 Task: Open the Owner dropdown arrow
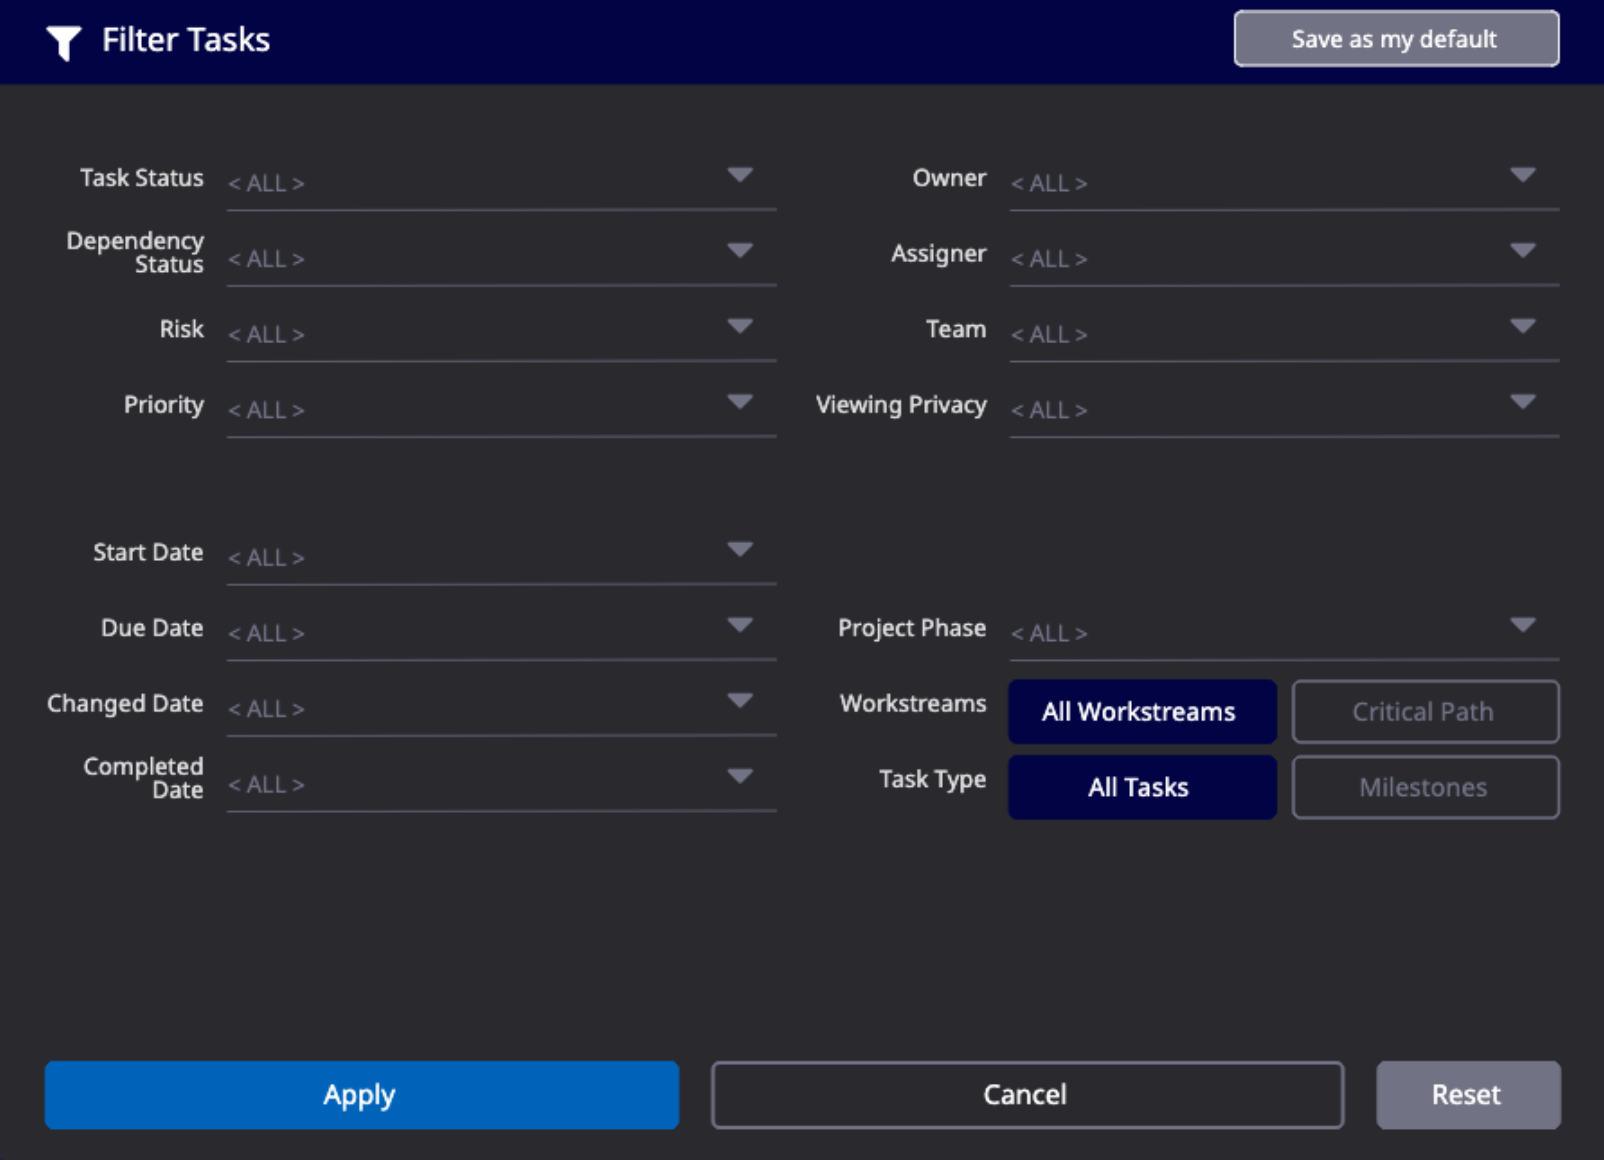(1522, 175)
